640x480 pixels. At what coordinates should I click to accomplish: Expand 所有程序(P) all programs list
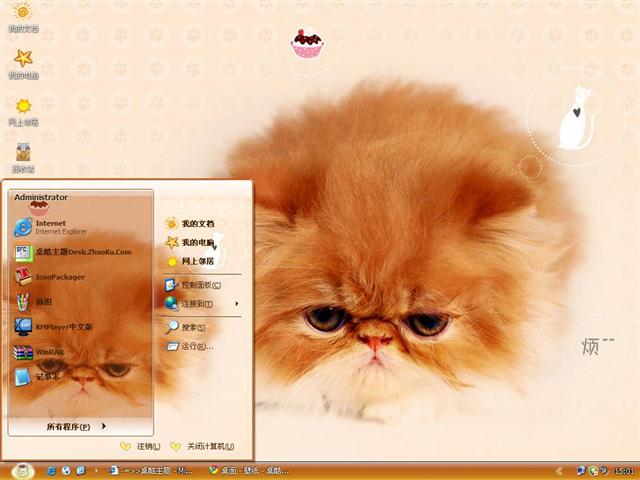tap(76, 427)
